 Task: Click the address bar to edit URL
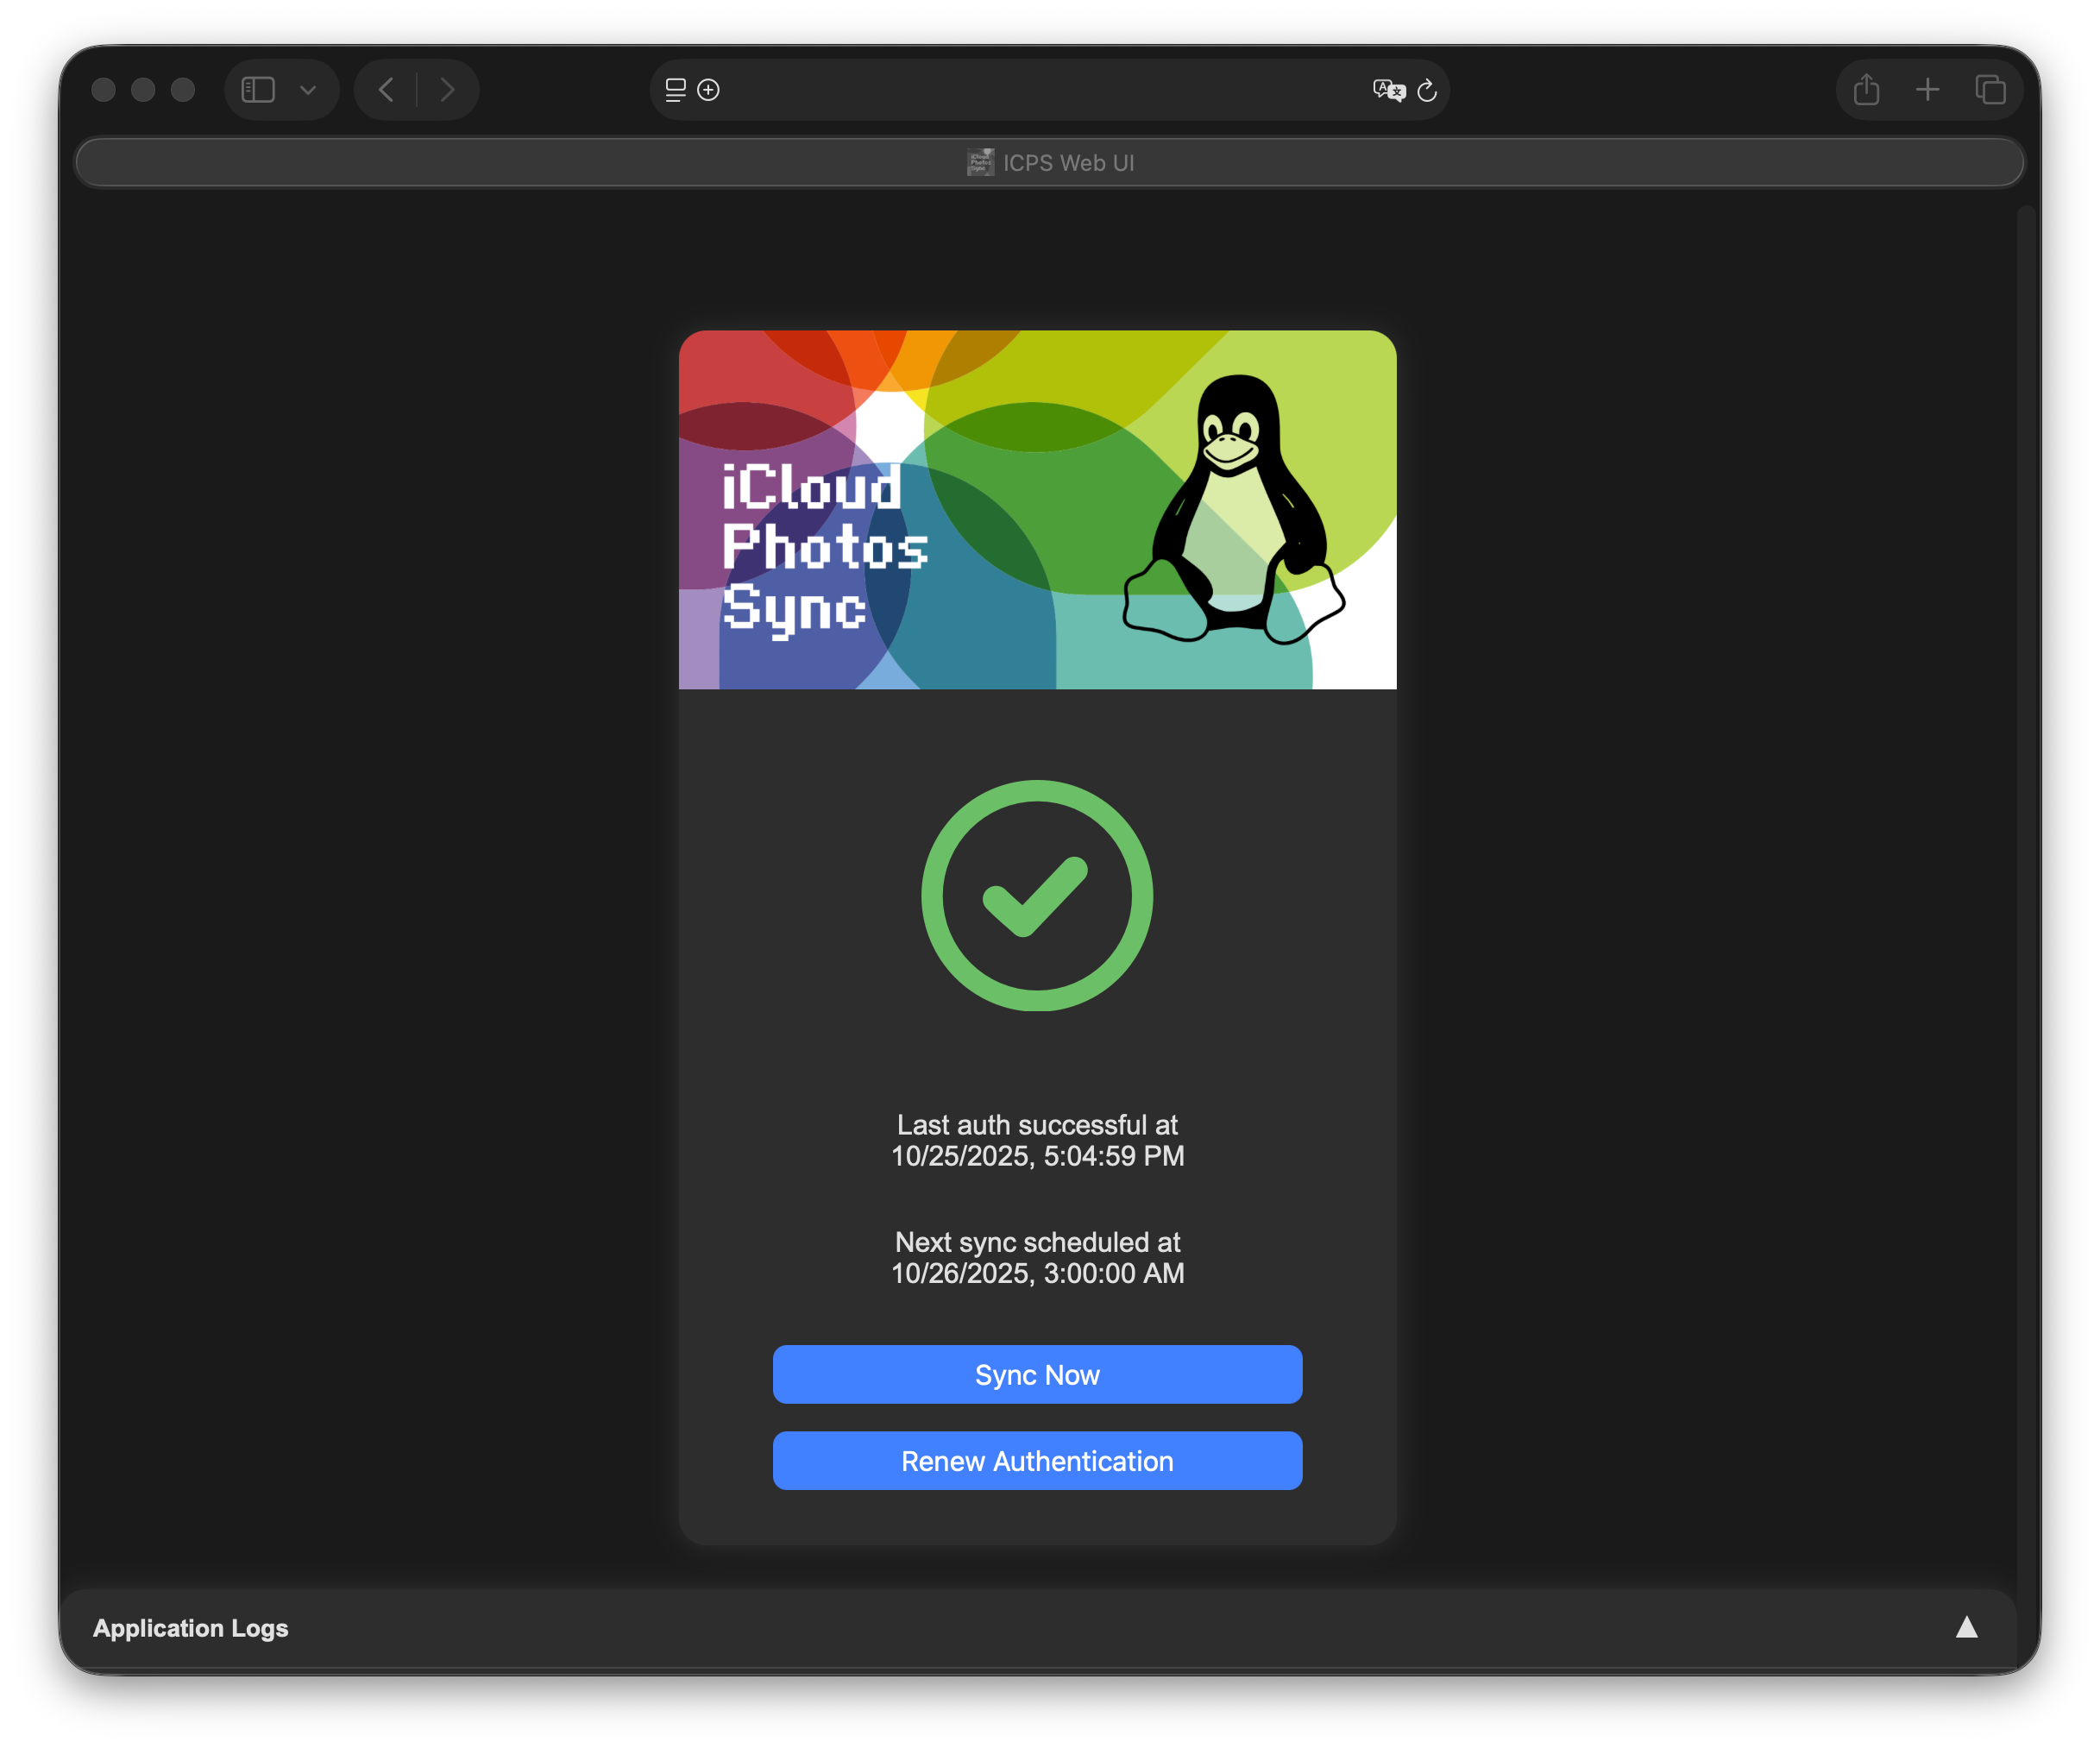pyautogui.click(x=1050, y=90)
